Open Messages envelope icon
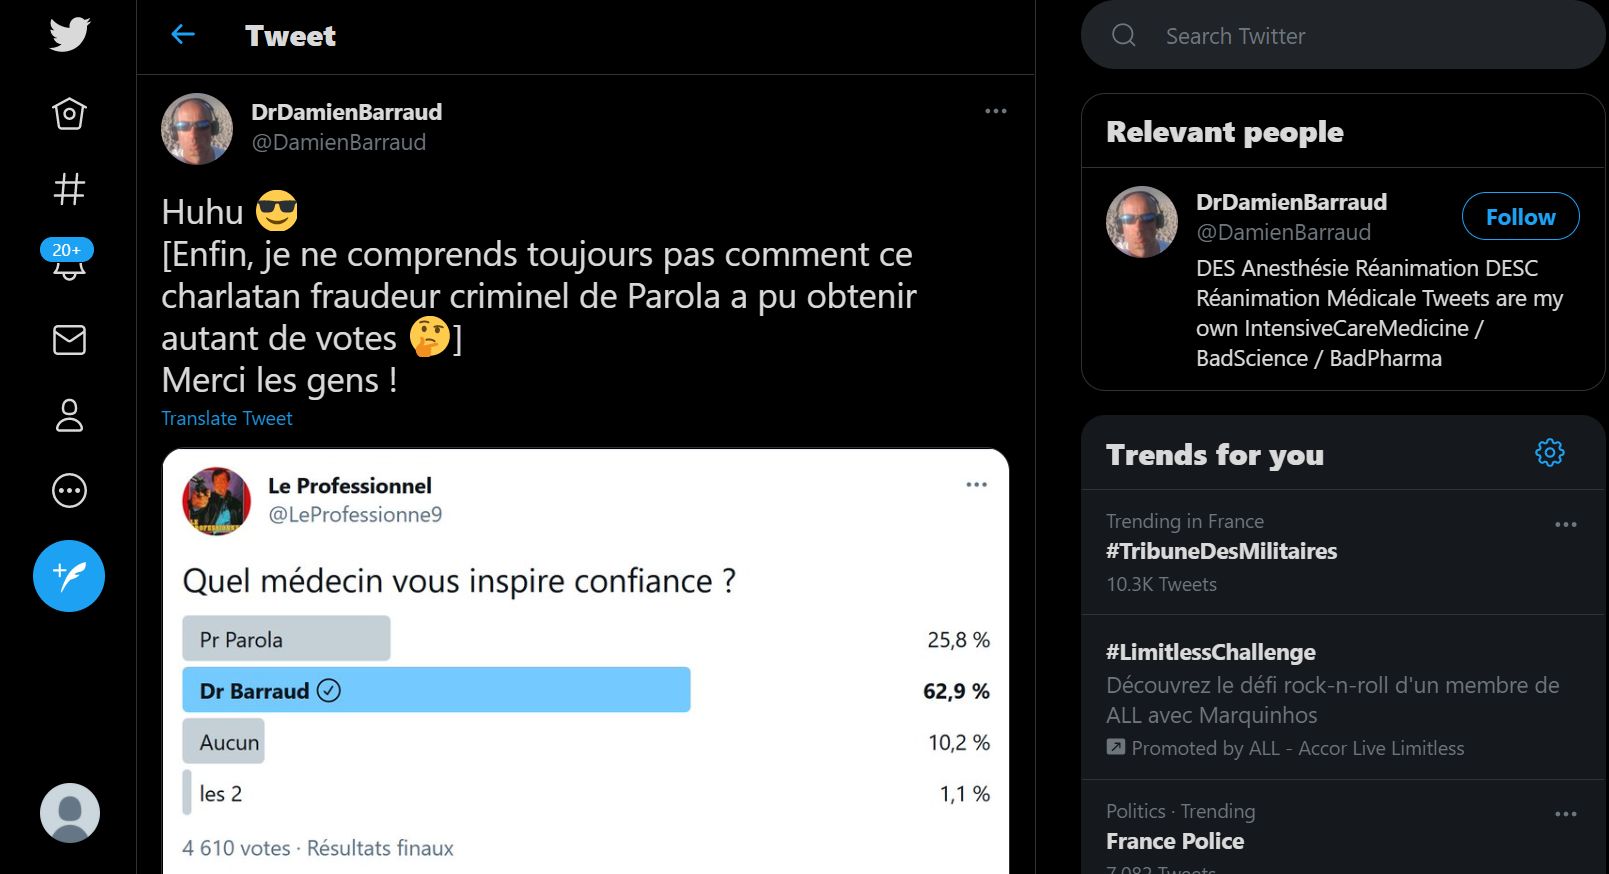 69,340
